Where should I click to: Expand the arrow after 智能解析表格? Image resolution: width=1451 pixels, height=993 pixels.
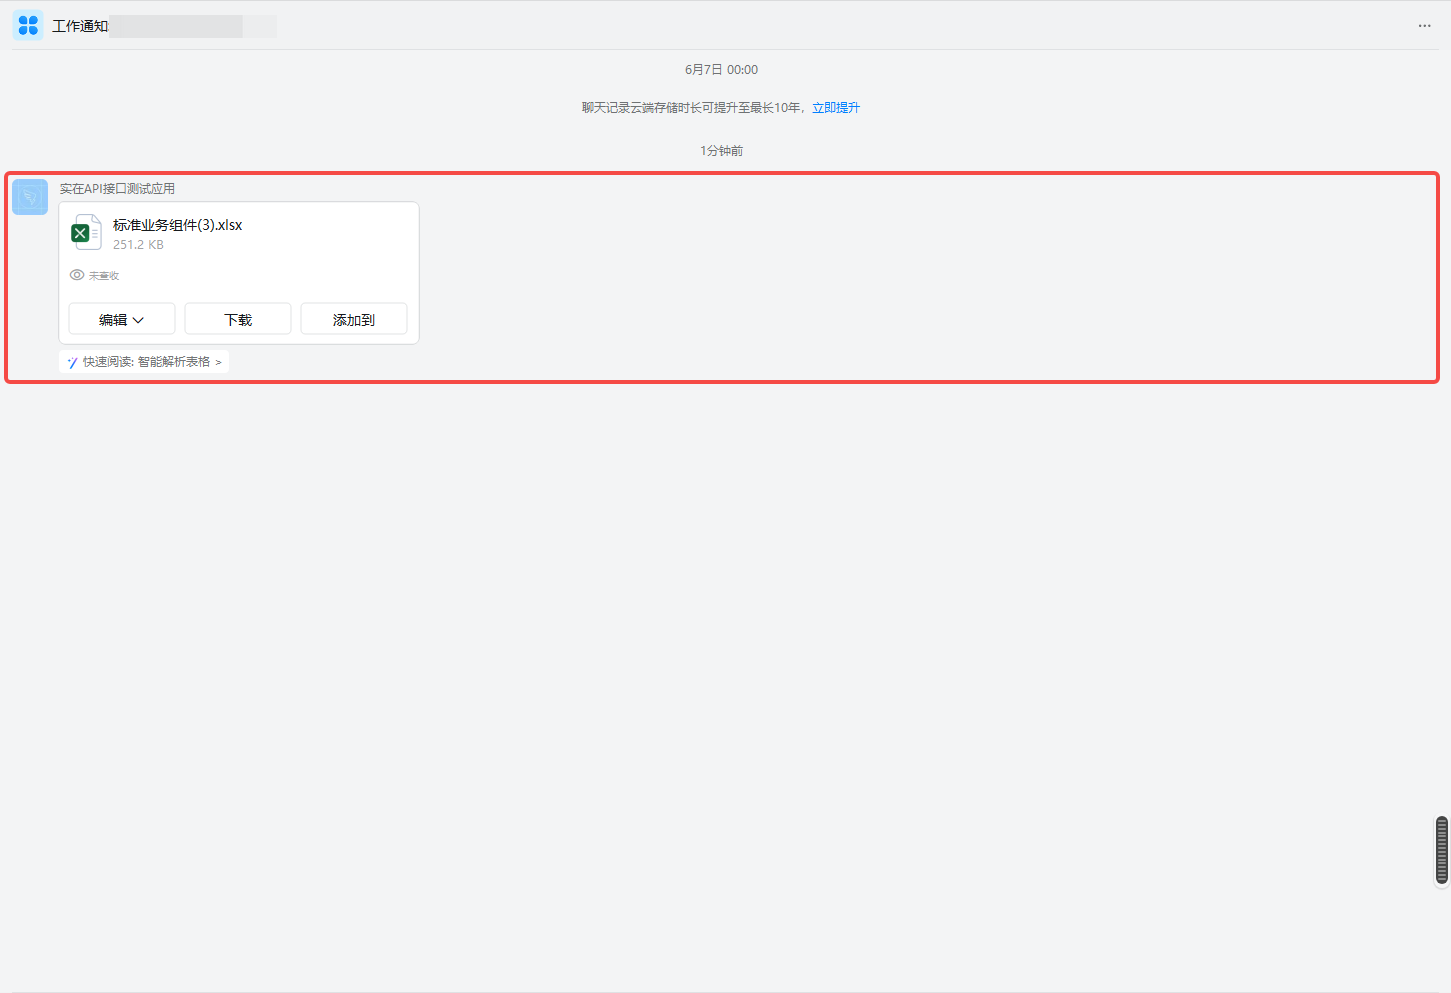(218, 362)
